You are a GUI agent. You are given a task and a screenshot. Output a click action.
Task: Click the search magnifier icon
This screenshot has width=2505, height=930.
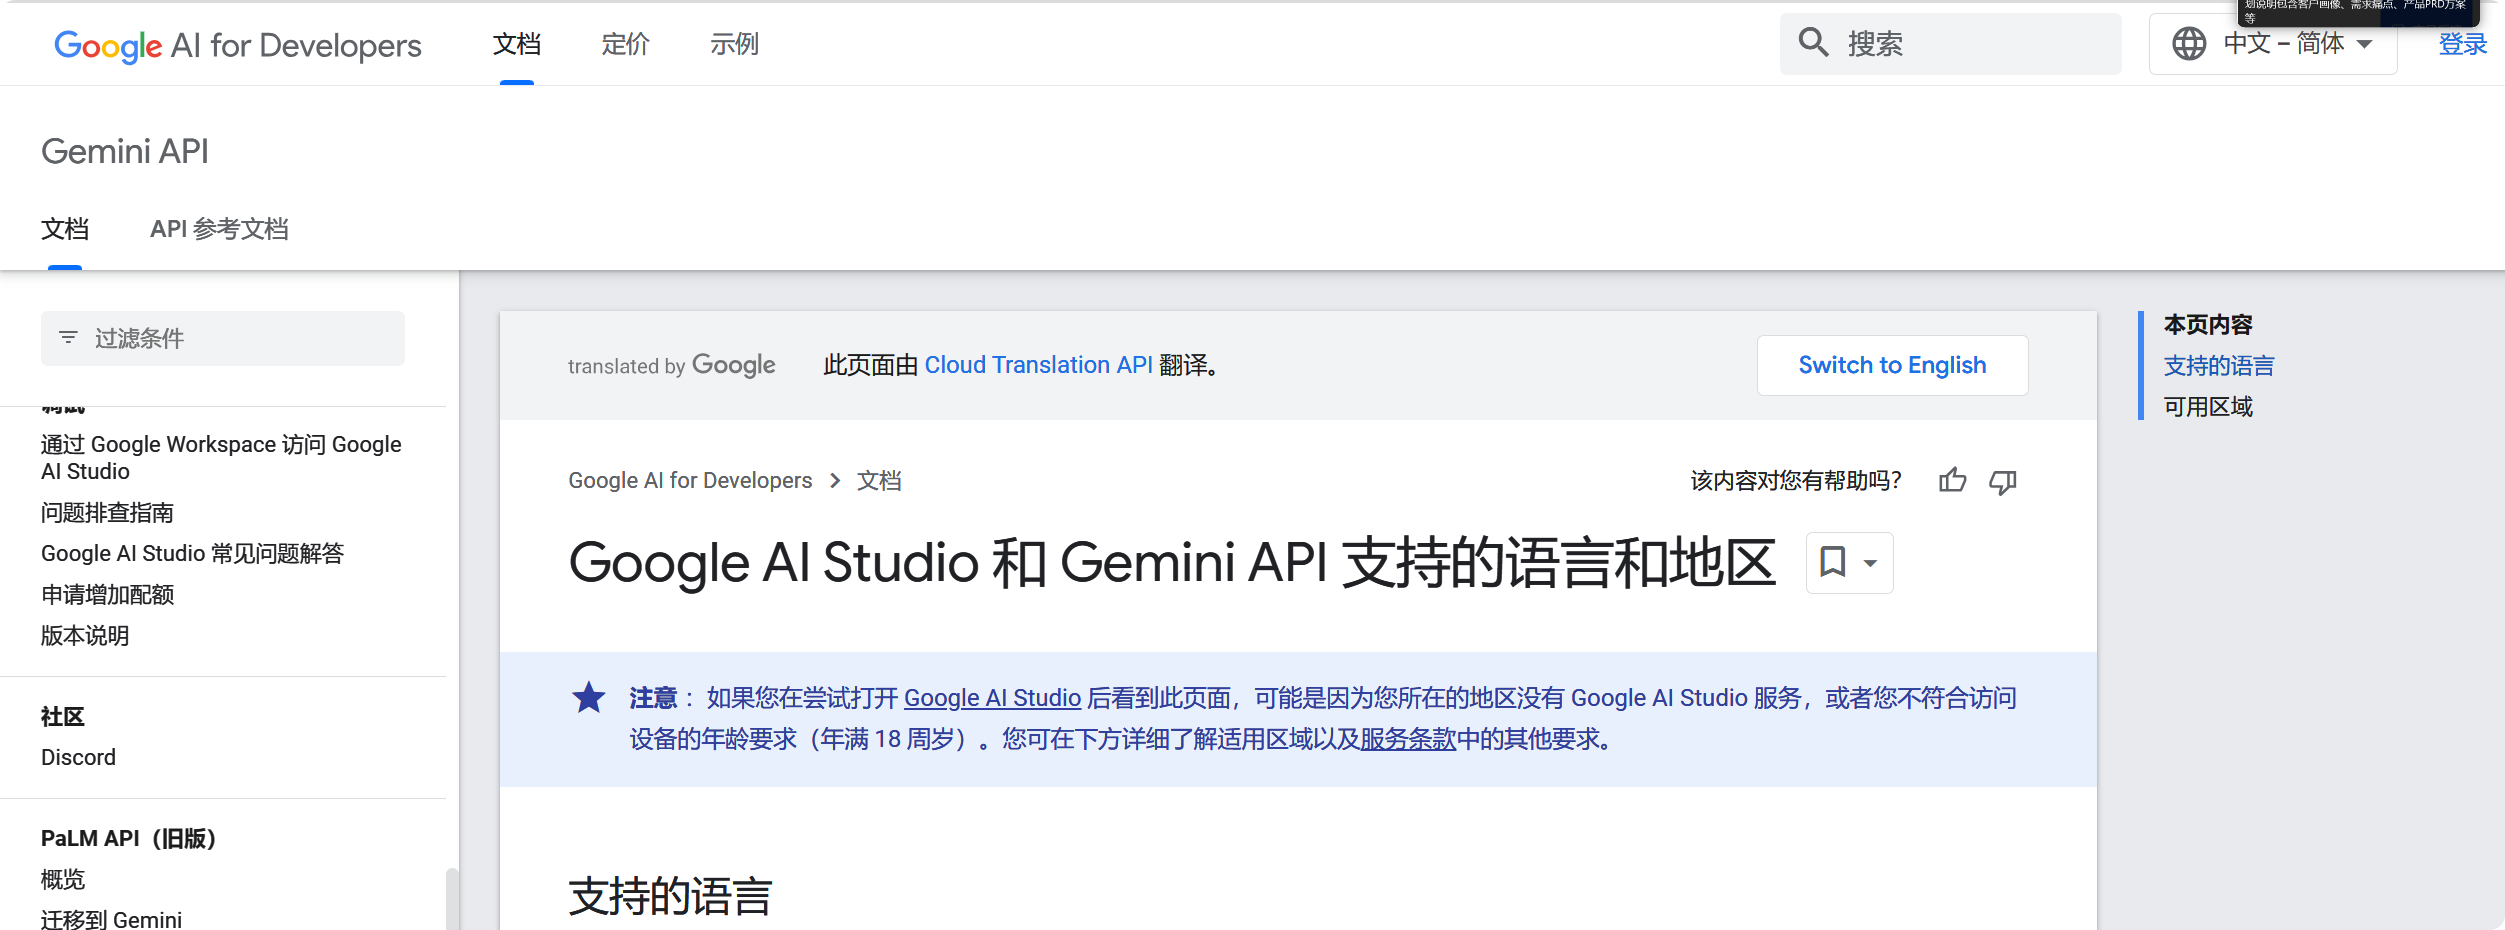tap(1813, 43)
